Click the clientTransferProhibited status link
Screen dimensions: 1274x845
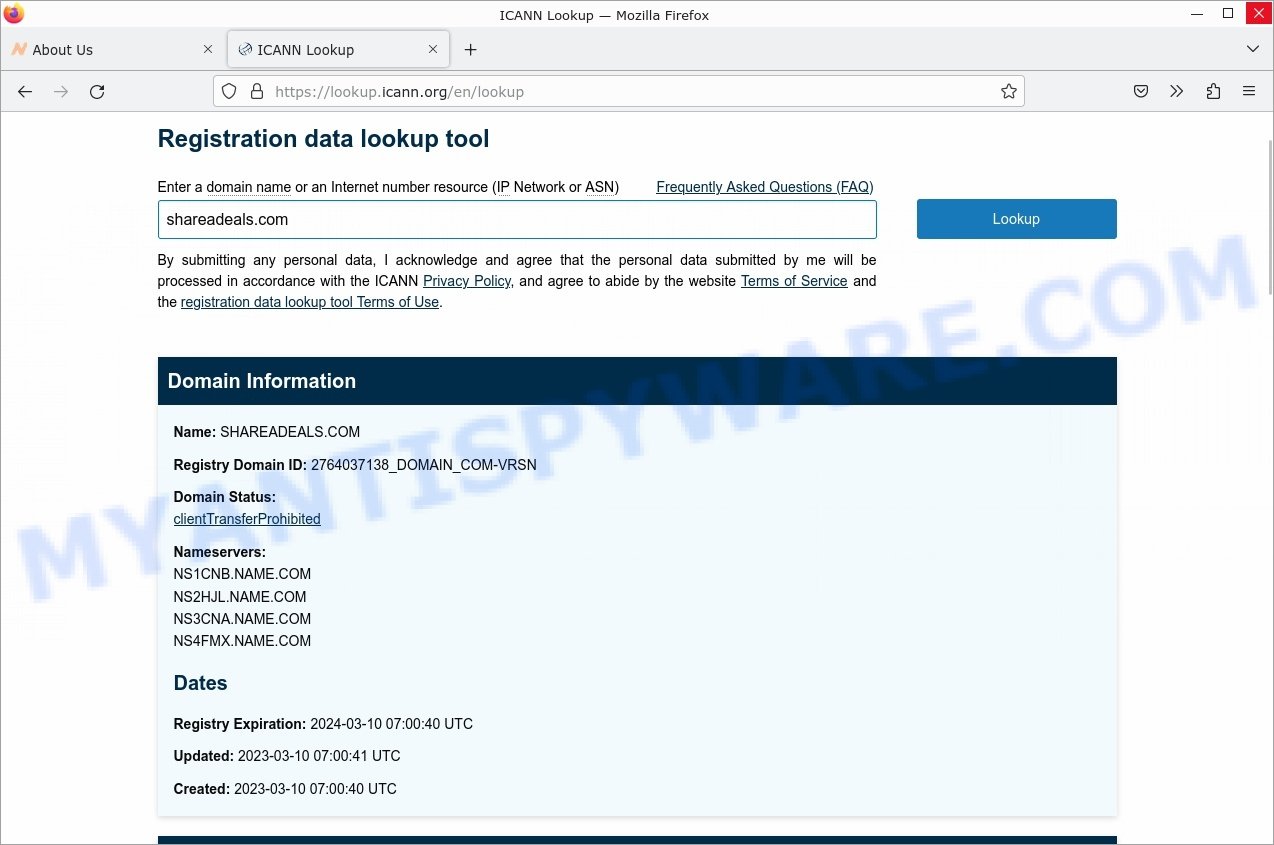[247, 519]
